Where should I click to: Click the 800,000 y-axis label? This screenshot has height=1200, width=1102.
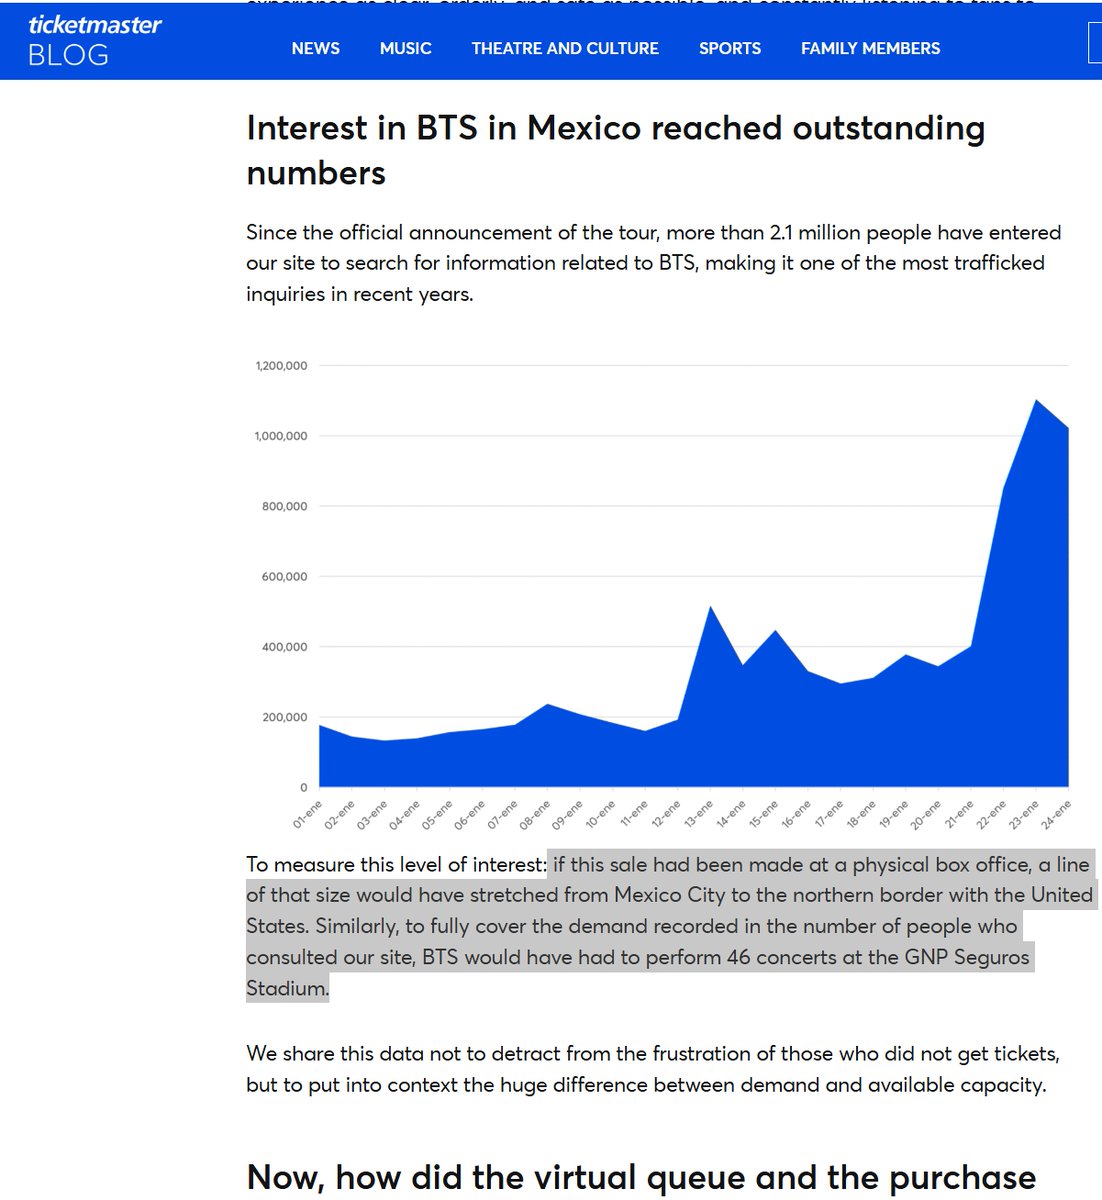pos(285,506)
